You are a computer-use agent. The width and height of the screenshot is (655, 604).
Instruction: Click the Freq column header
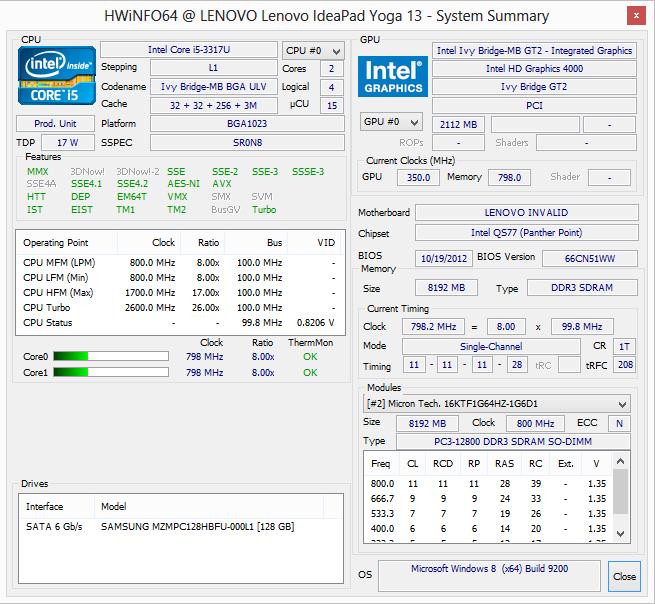click(x=381, y=464)
